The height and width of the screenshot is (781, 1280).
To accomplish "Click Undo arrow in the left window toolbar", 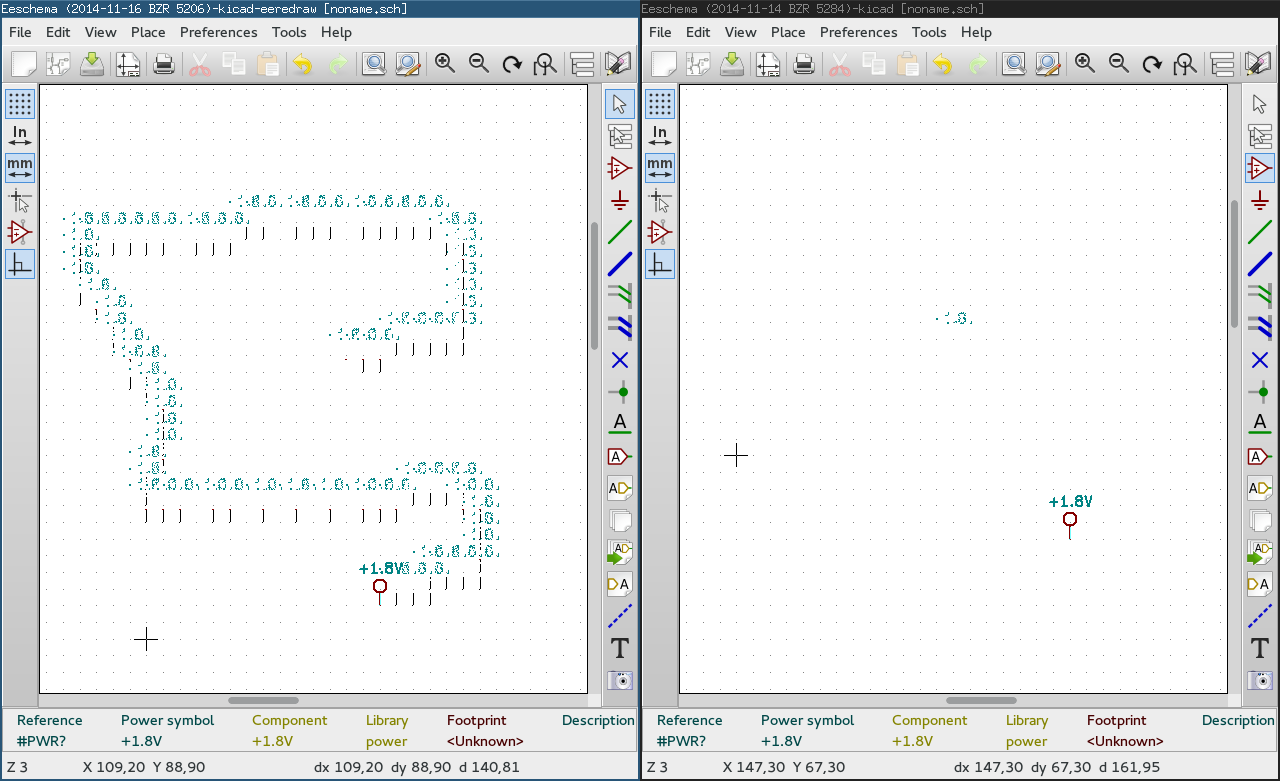I will [301, 64].
